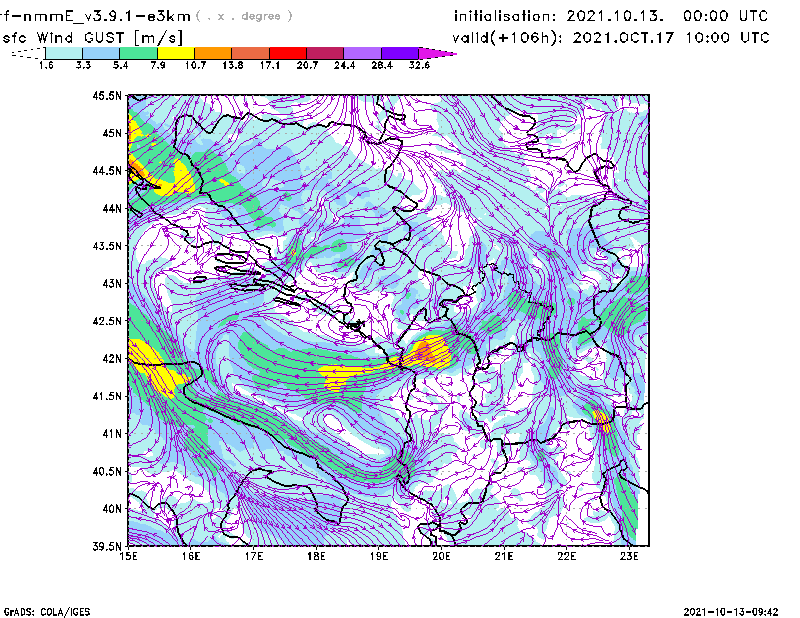This screenshot has height=618, width=800.
Task: Click the violet legend swatch (28.4–32.6)
Action: pos(400,53)
